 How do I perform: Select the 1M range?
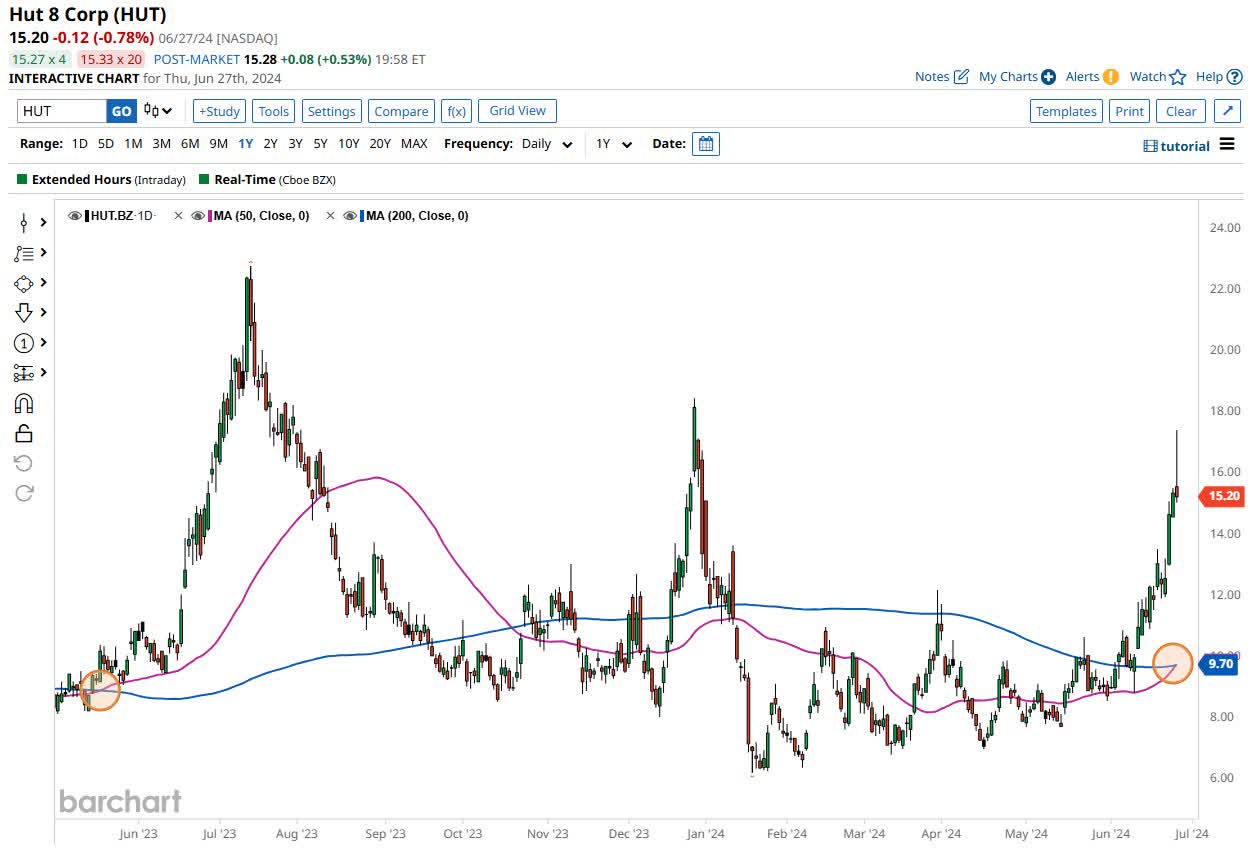click(x=133, y=144)
